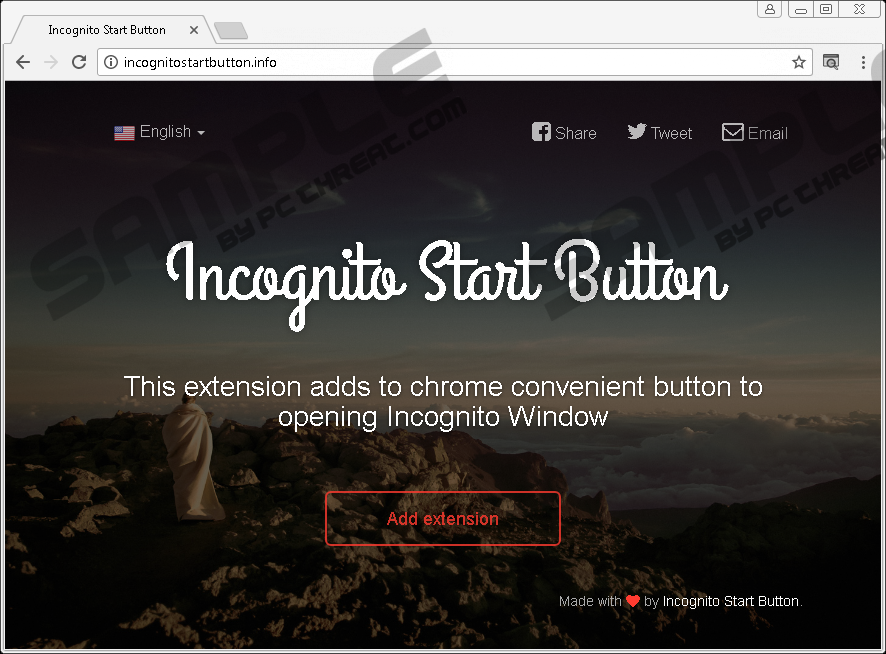886x654 pixels.
Task: Minimize the Chrome window
Action: 801,9
